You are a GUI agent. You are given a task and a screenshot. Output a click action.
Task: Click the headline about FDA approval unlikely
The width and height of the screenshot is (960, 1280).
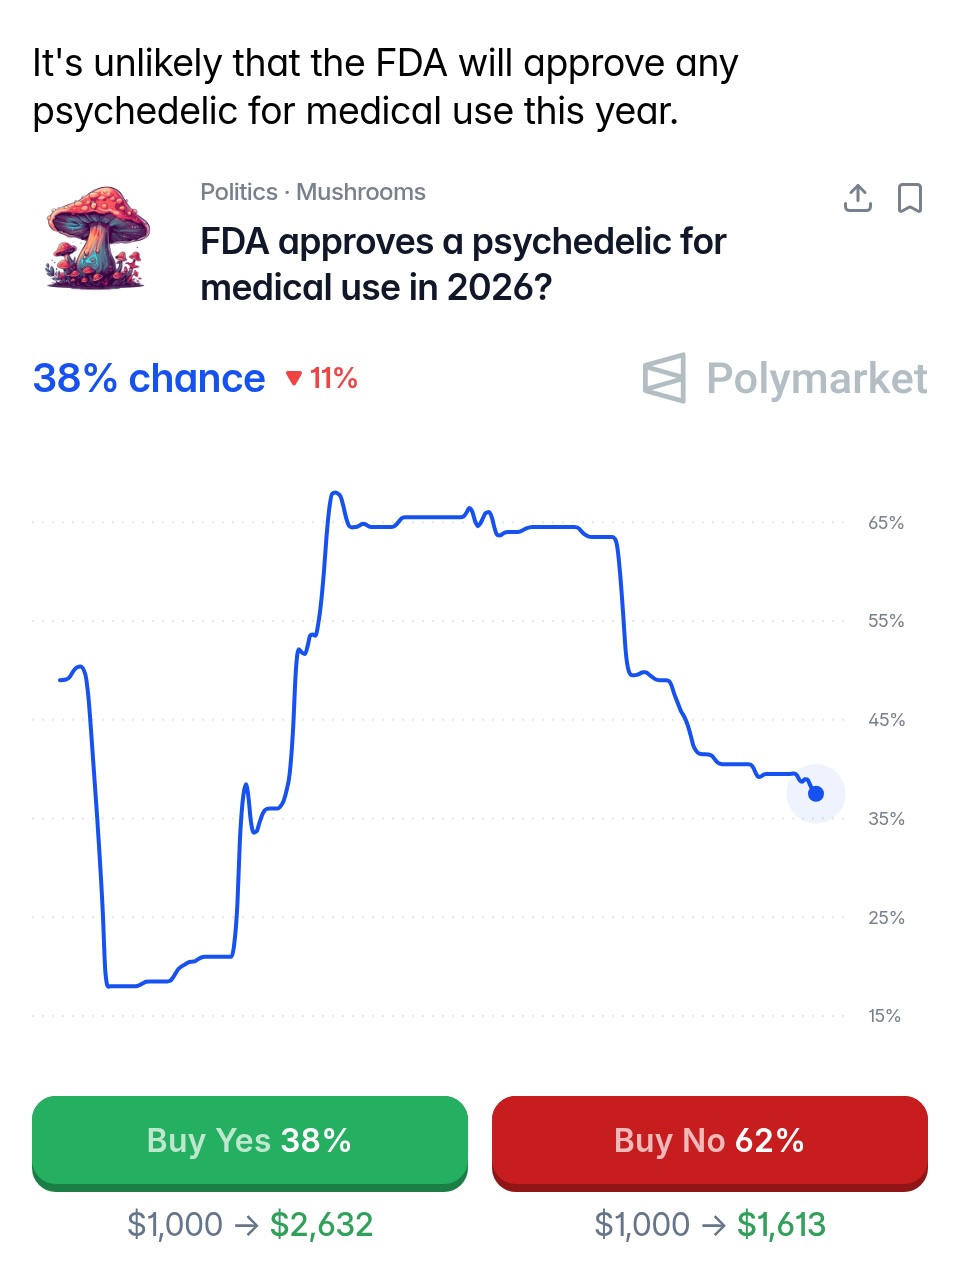click(385, 87)
